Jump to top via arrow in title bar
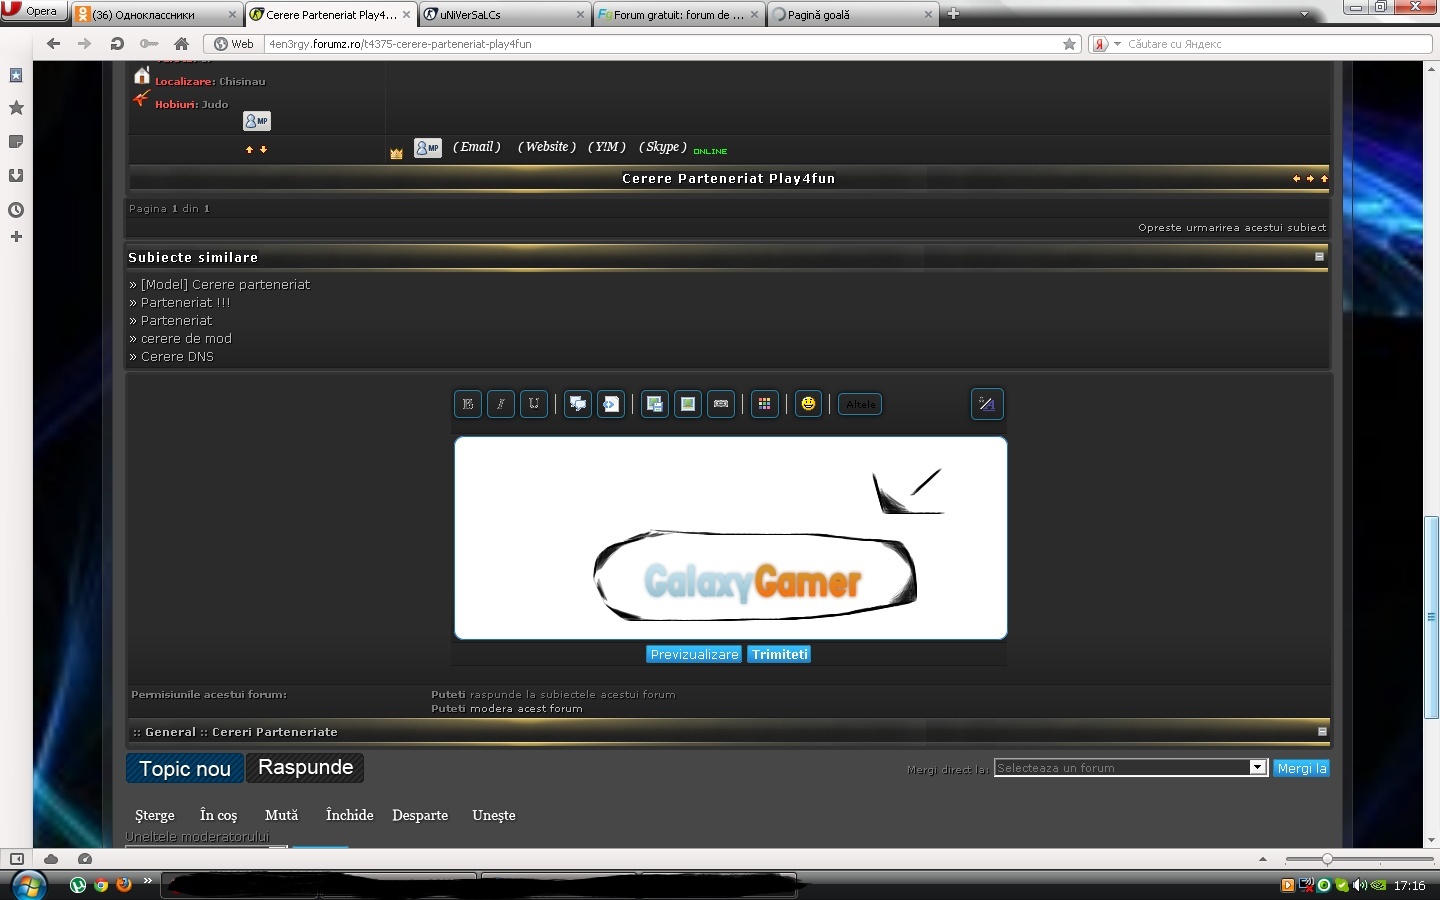This screenshot has width=1440, height=900. 1324,179
